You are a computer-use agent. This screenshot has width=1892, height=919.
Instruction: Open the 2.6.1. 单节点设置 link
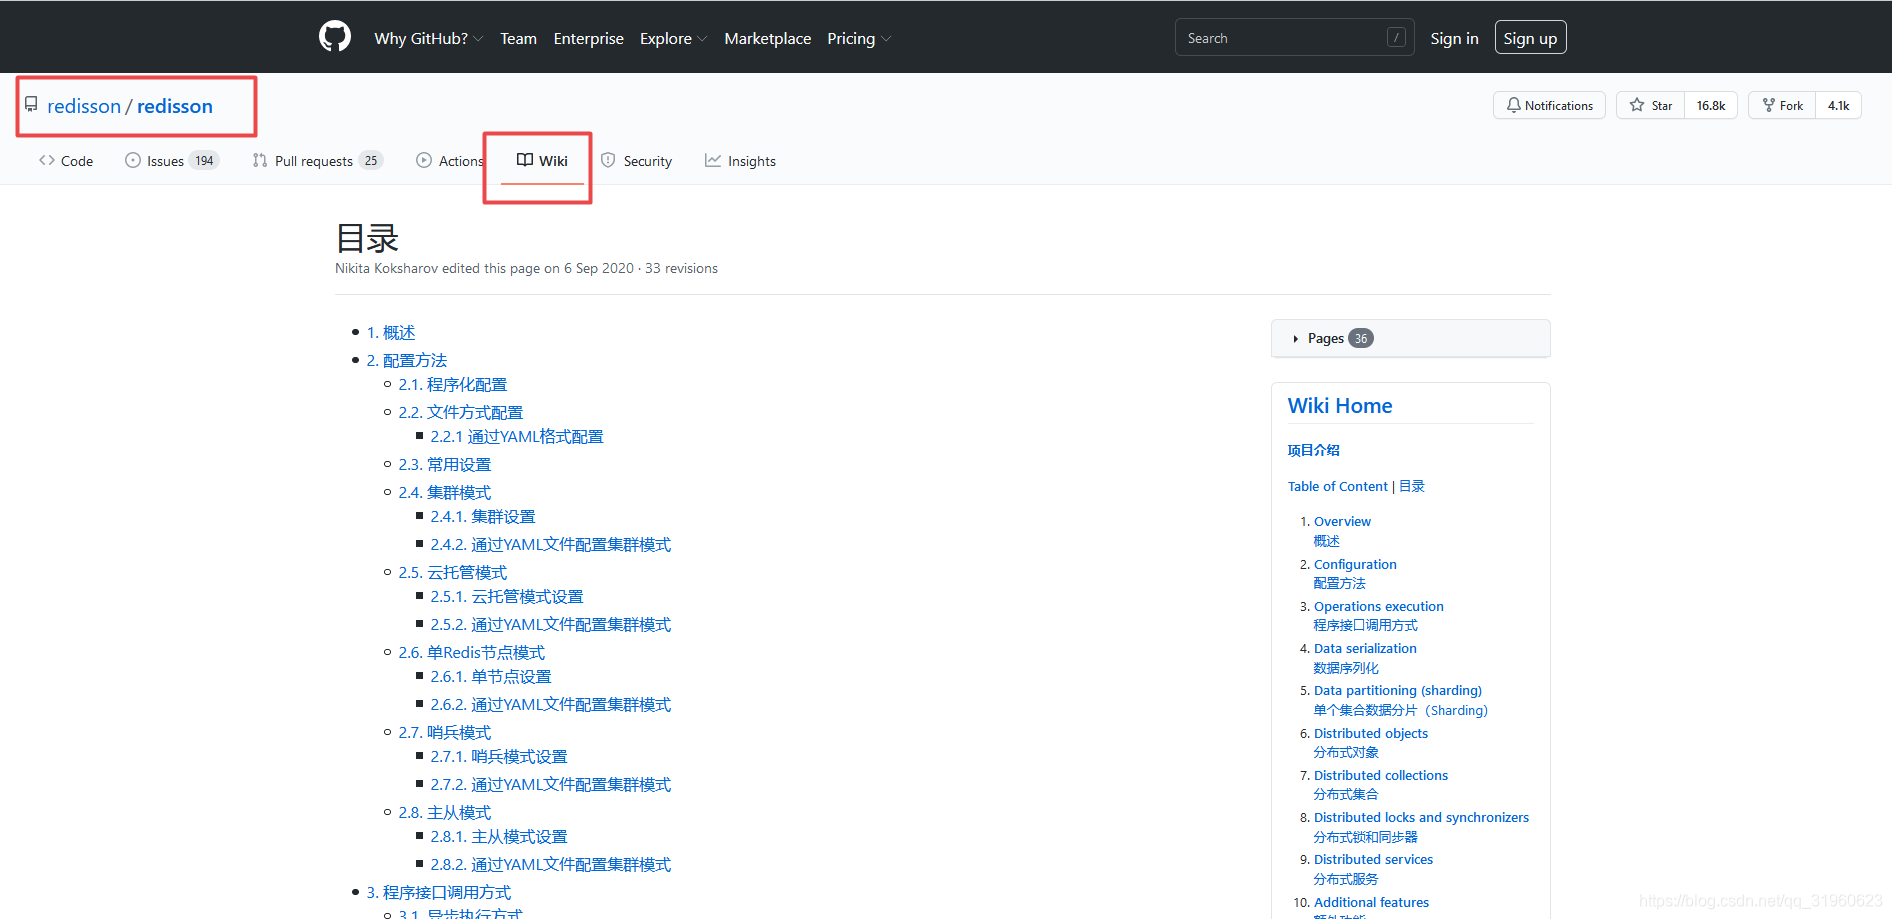tap(491, 676)
